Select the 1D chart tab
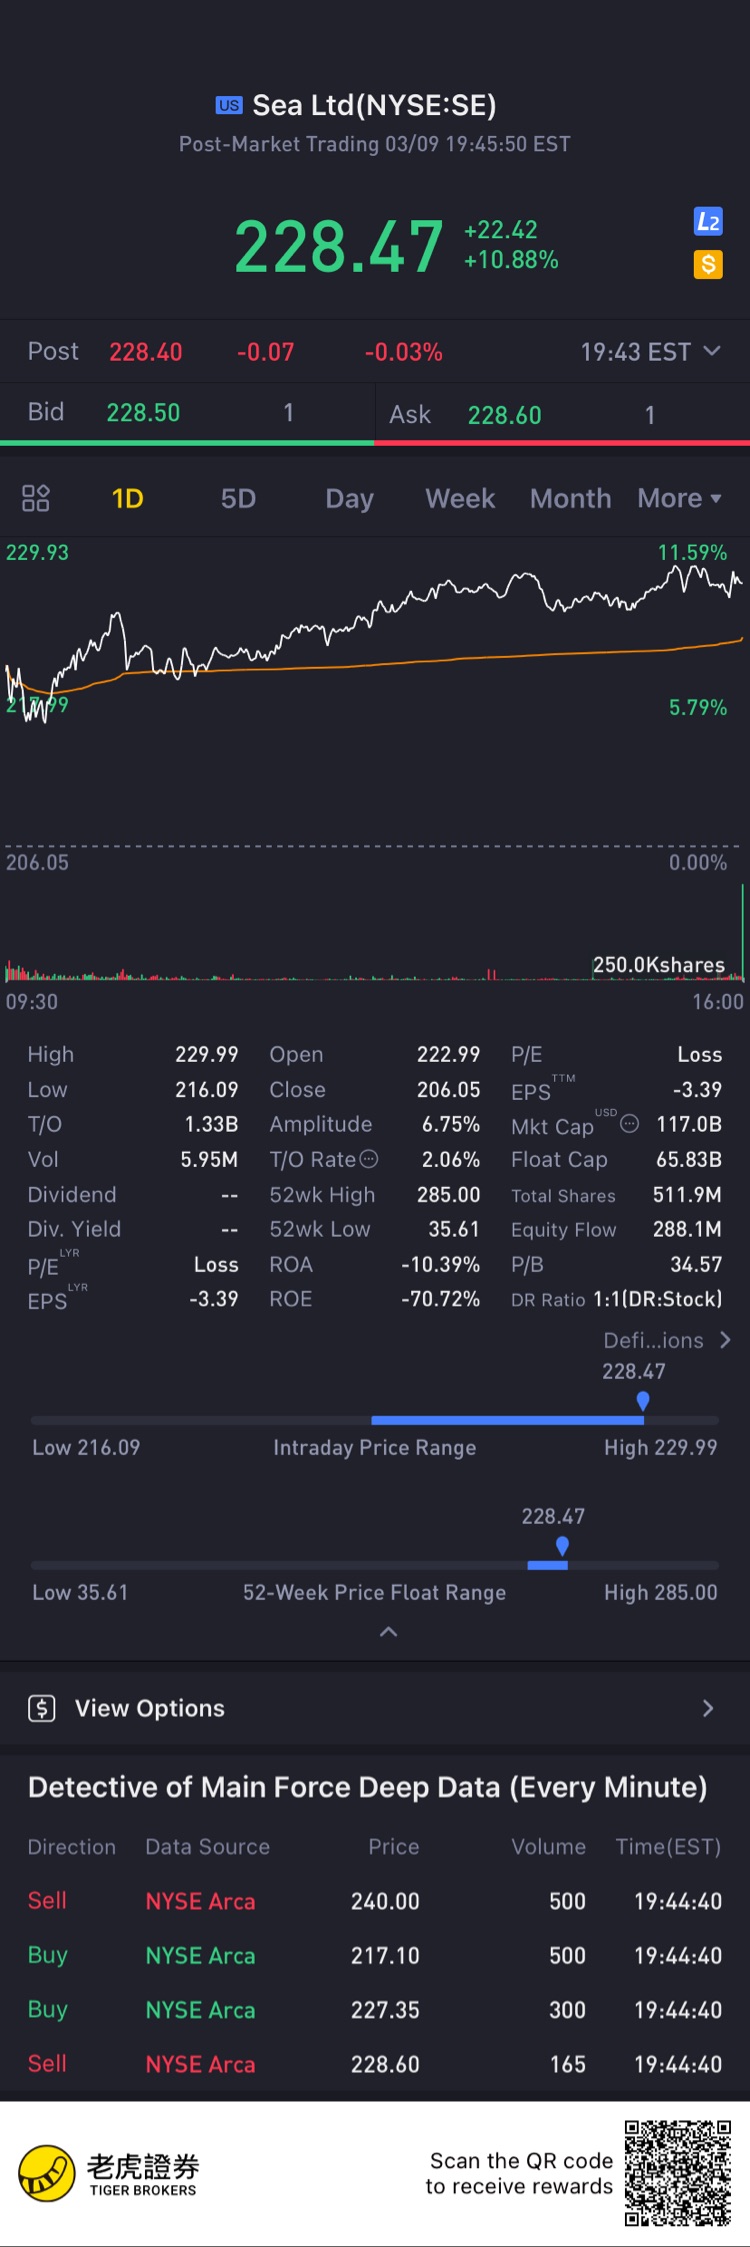 point(127,498)
